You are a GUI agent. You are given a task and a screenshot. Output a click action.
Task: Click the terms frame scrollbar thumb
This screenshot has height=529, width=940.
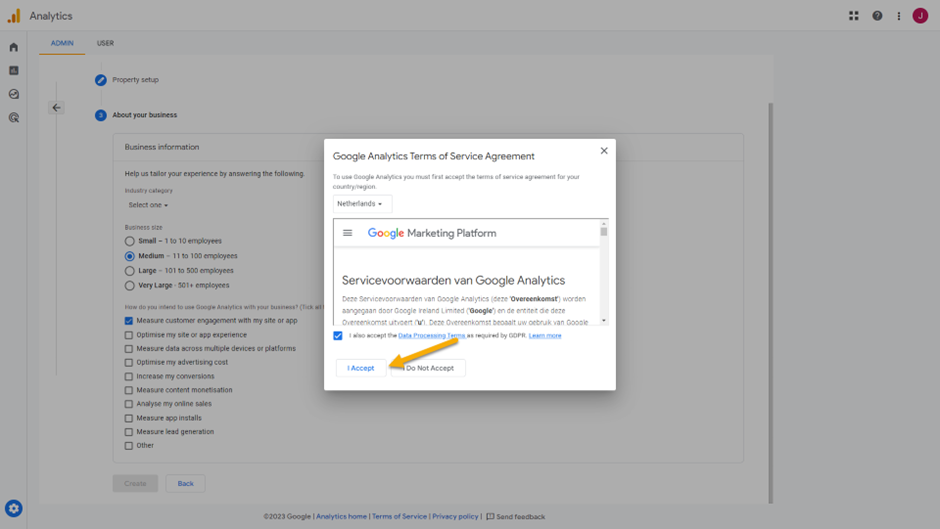pos(604,232)
